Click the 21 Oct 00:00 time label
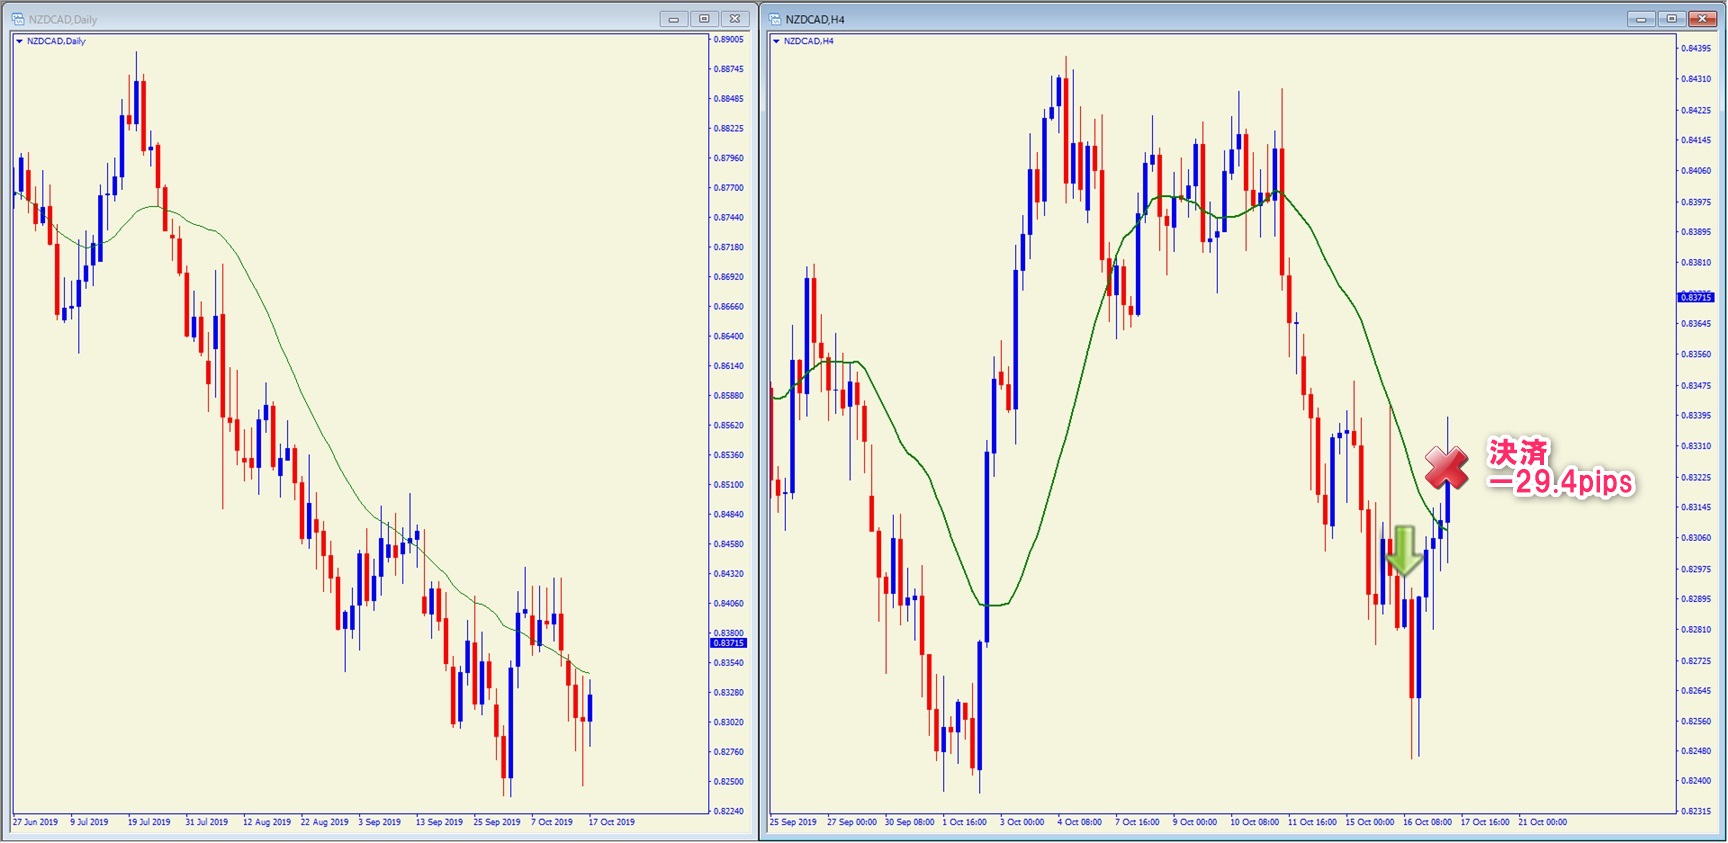This screenshot has width=1728, height=843. point(1543,822)
